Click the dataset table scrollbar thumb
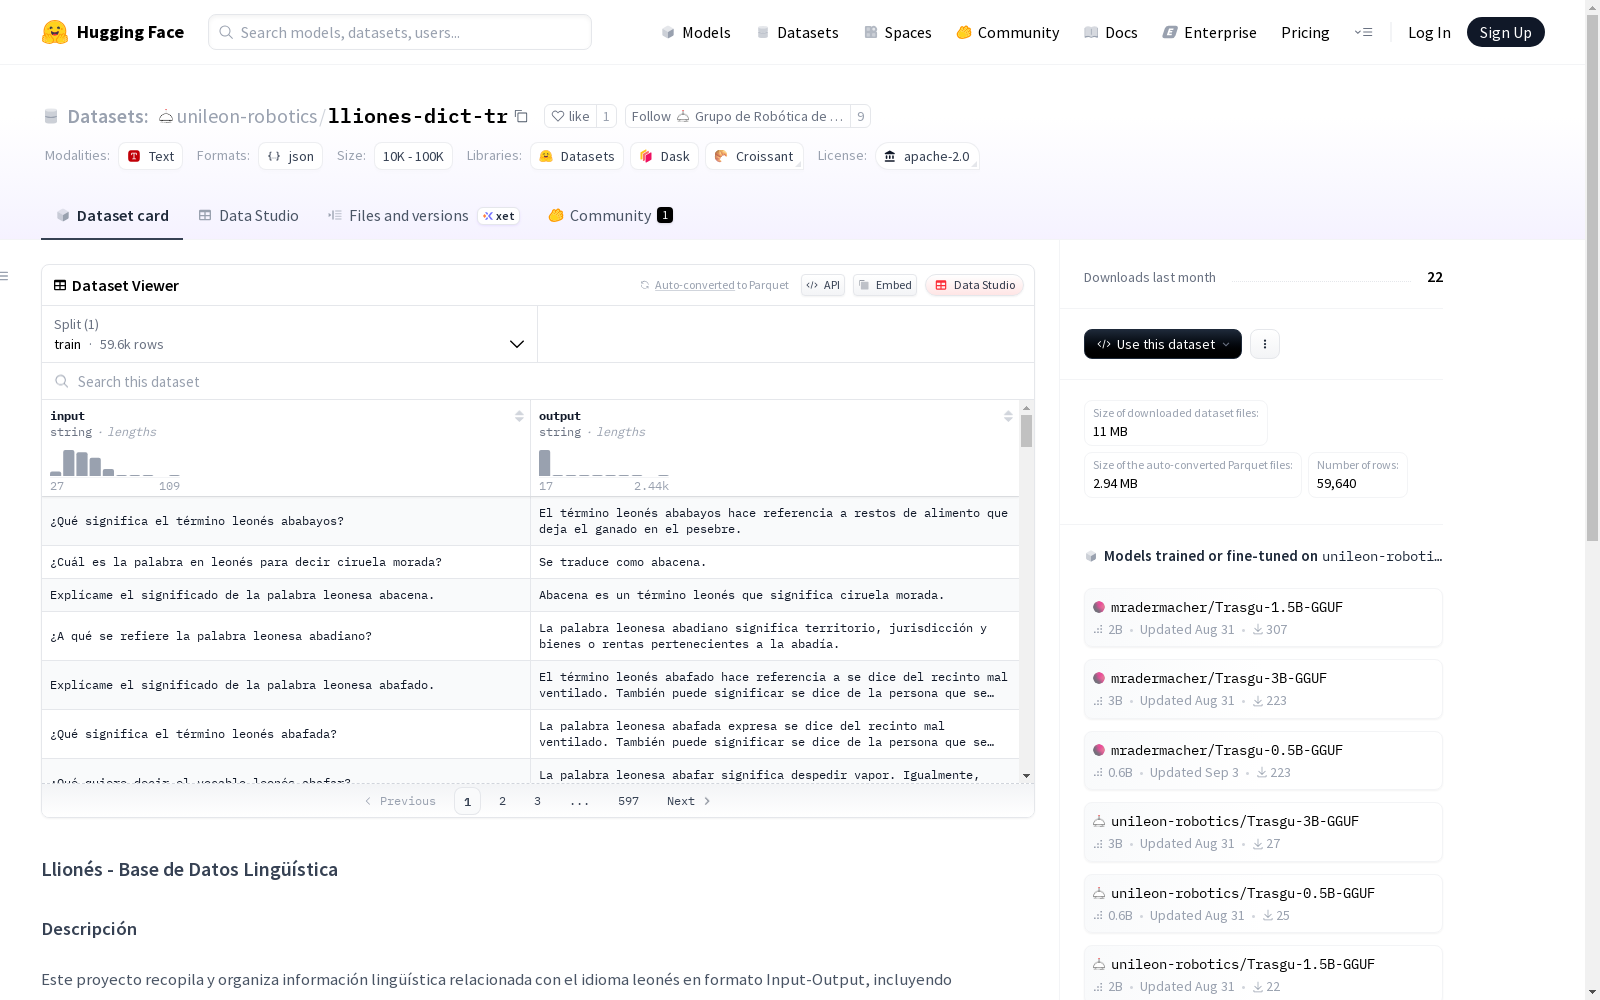This screenshot has height=1000, width=1600. [x=1026, y=432]
